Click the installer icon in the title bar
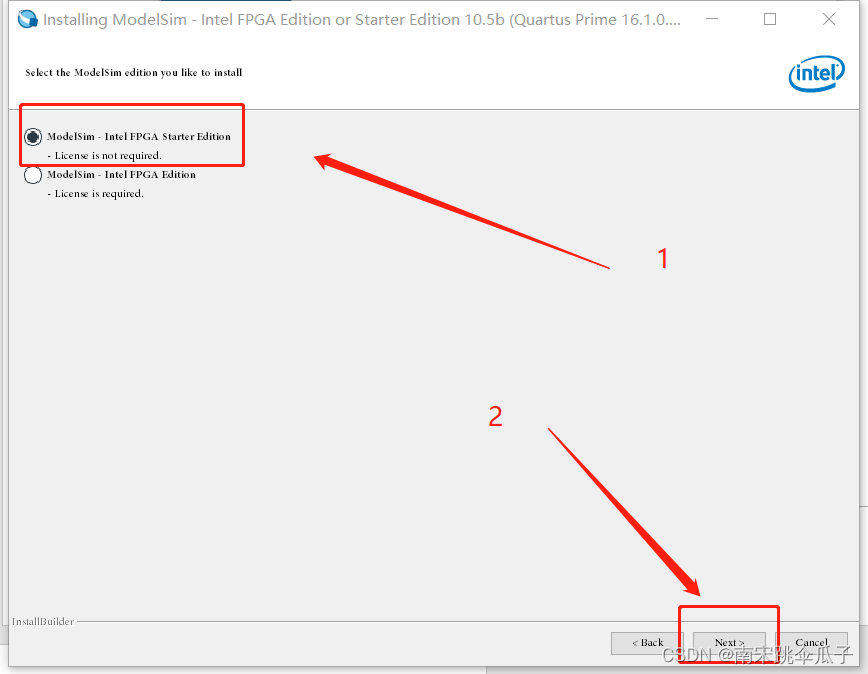 (27, 19)
